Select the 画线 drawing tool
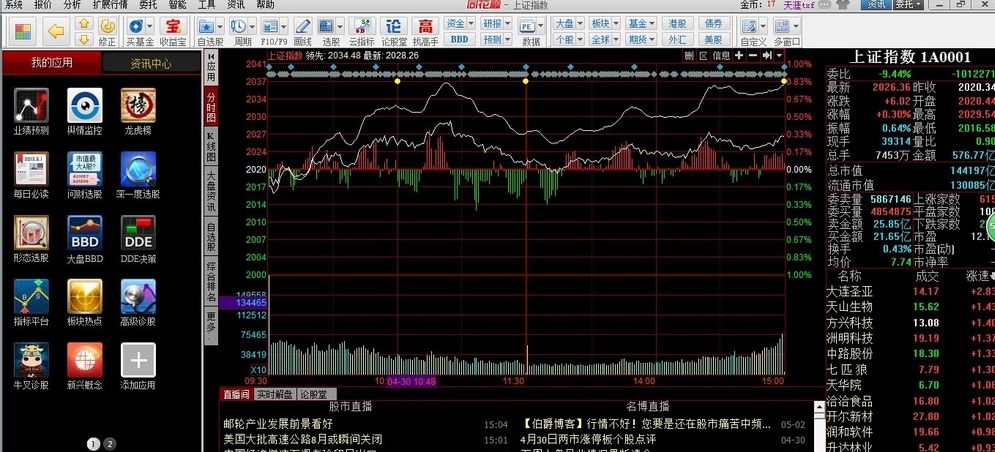995x452 pixels. 302,30
